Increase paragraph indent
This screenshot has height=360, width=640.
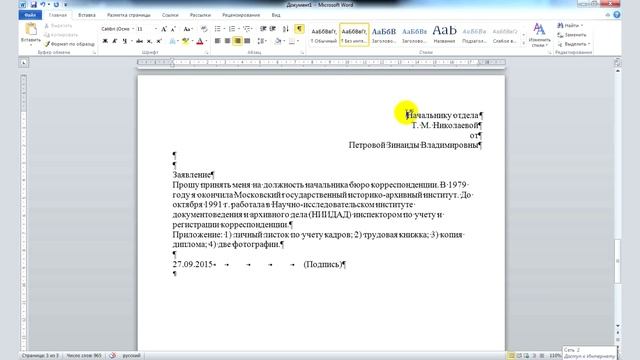[273, 29]
